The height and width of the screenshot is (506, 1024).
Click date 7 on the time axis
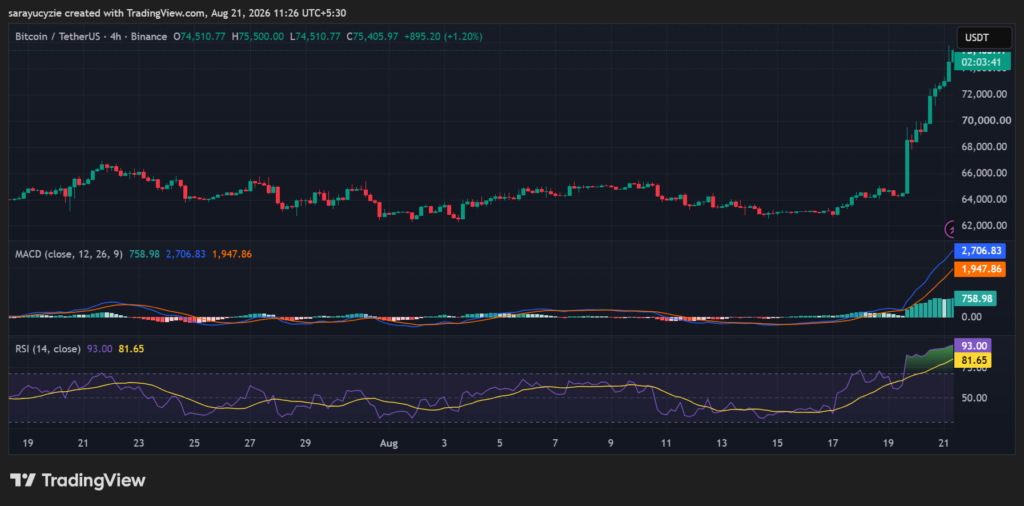point(555,443)
